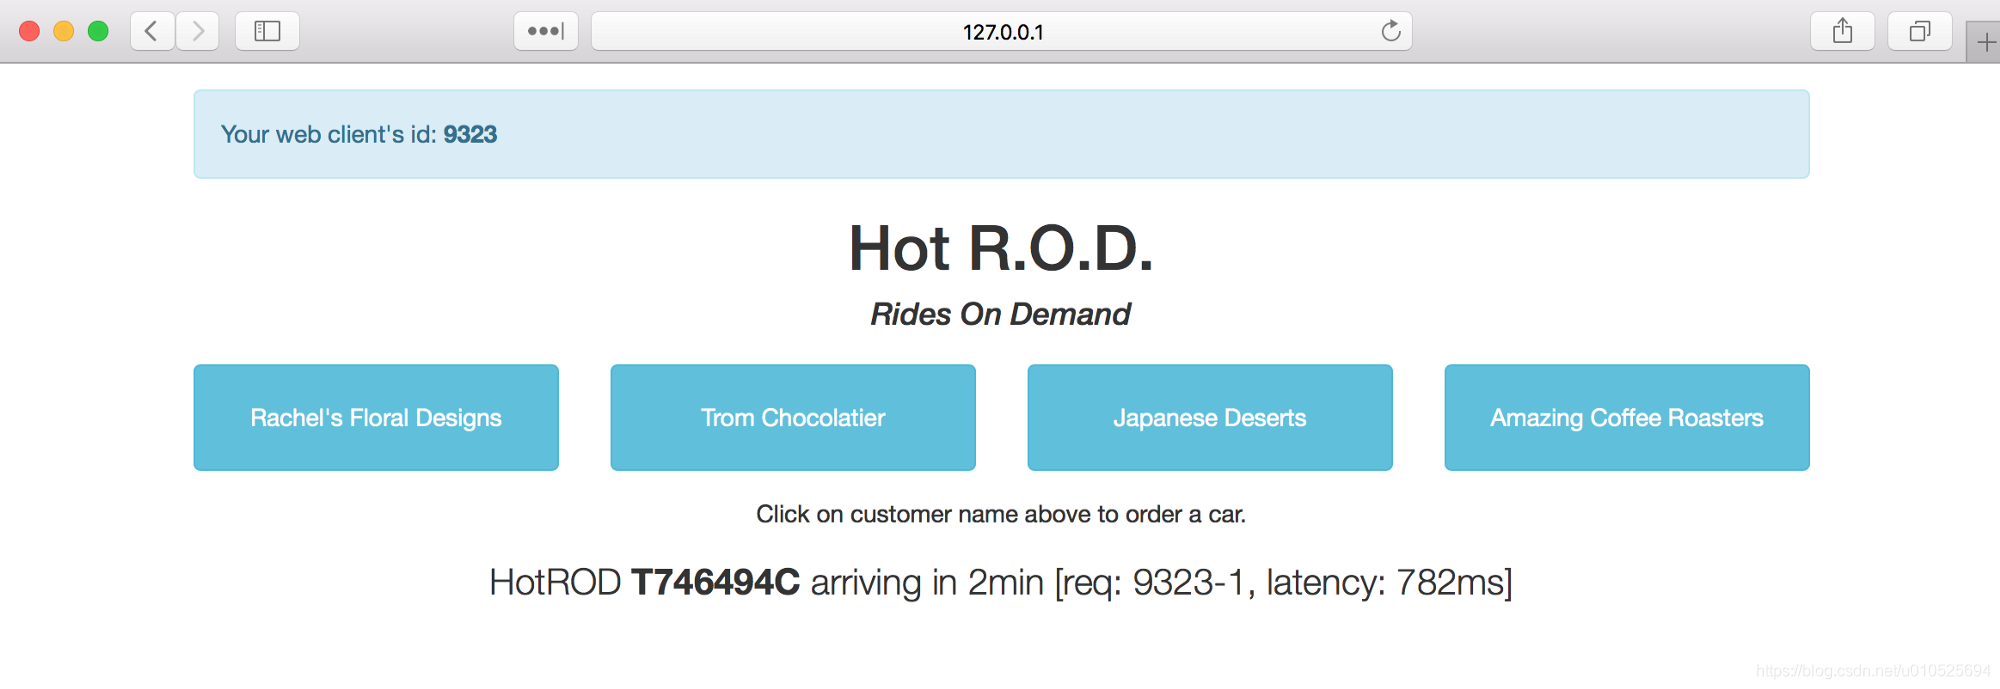
Task: Order a car for Rachel's Floral Designs
Action: pyautogui.click(x=376, y=417)
